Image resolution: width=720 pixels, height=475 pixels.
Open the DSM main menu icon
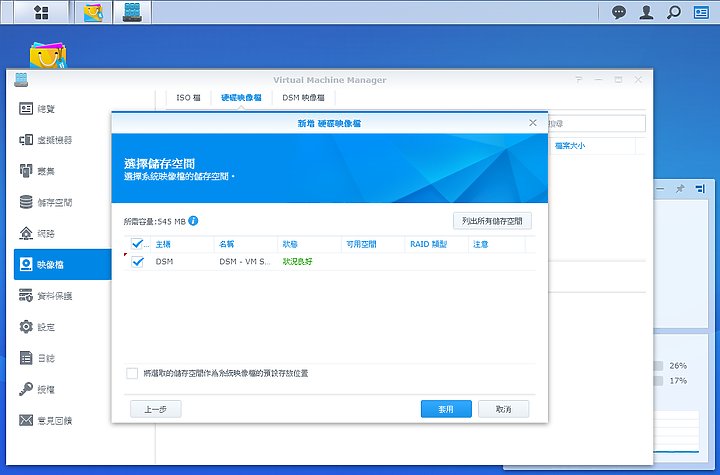pyautogui.click(x=41, y=12)
